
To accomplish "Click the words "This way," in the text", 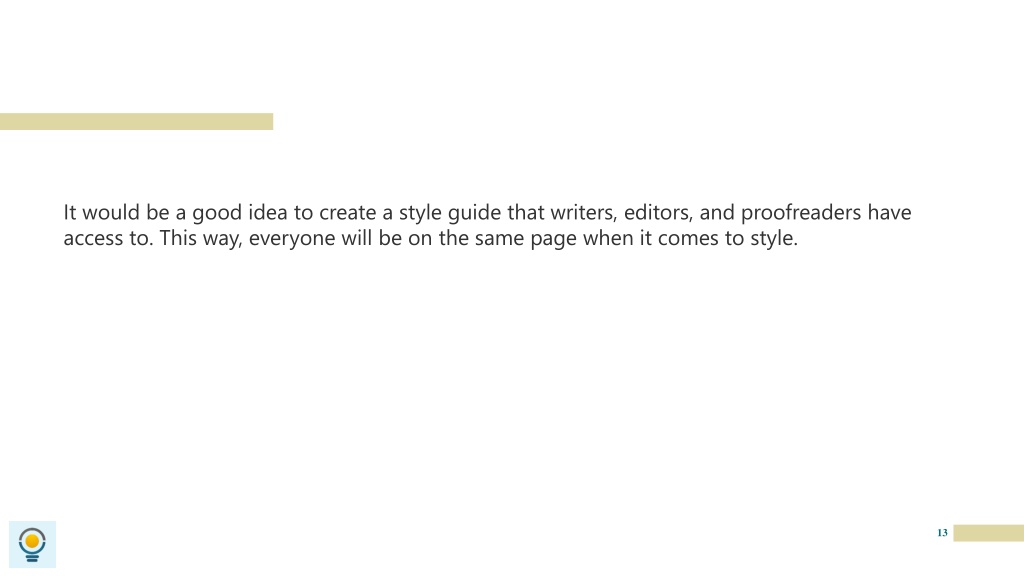I will pos(201,238).
